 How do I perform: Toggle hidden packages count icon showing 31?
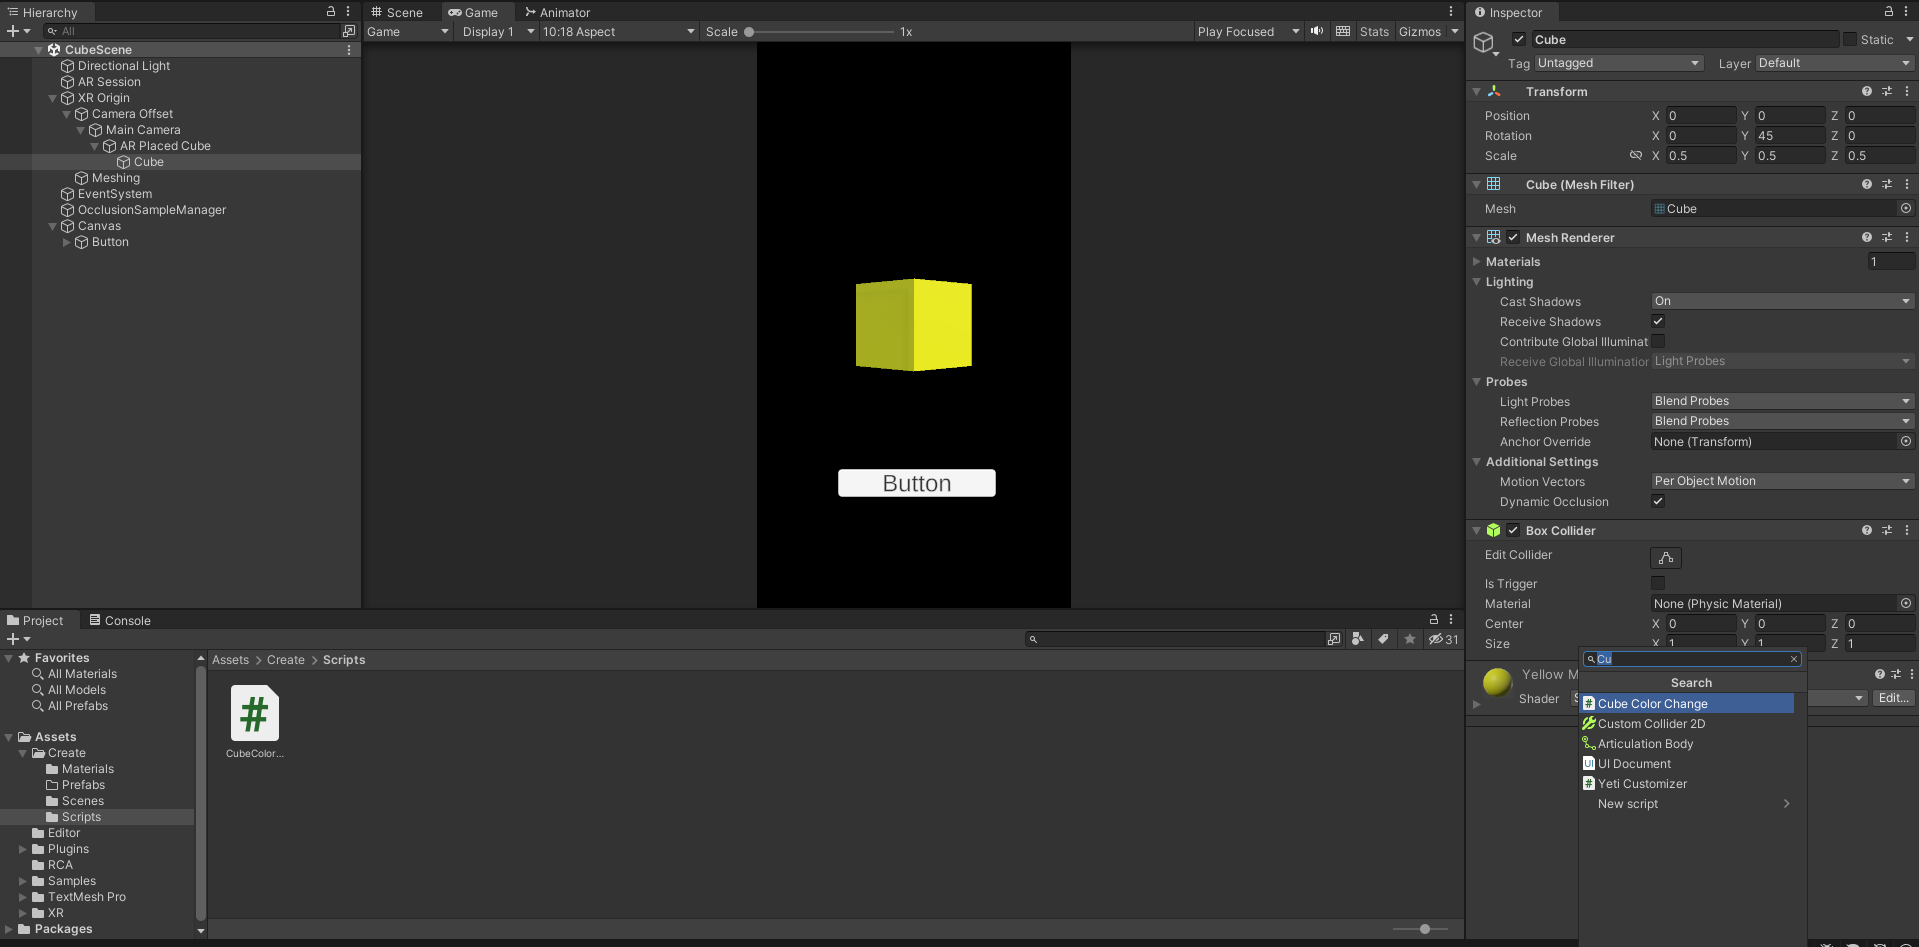coord(1443,639)
